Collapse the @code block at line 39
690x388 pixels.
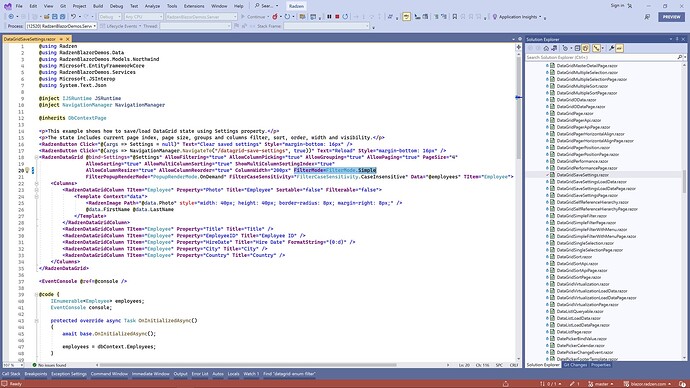click(x=37, y=294)
